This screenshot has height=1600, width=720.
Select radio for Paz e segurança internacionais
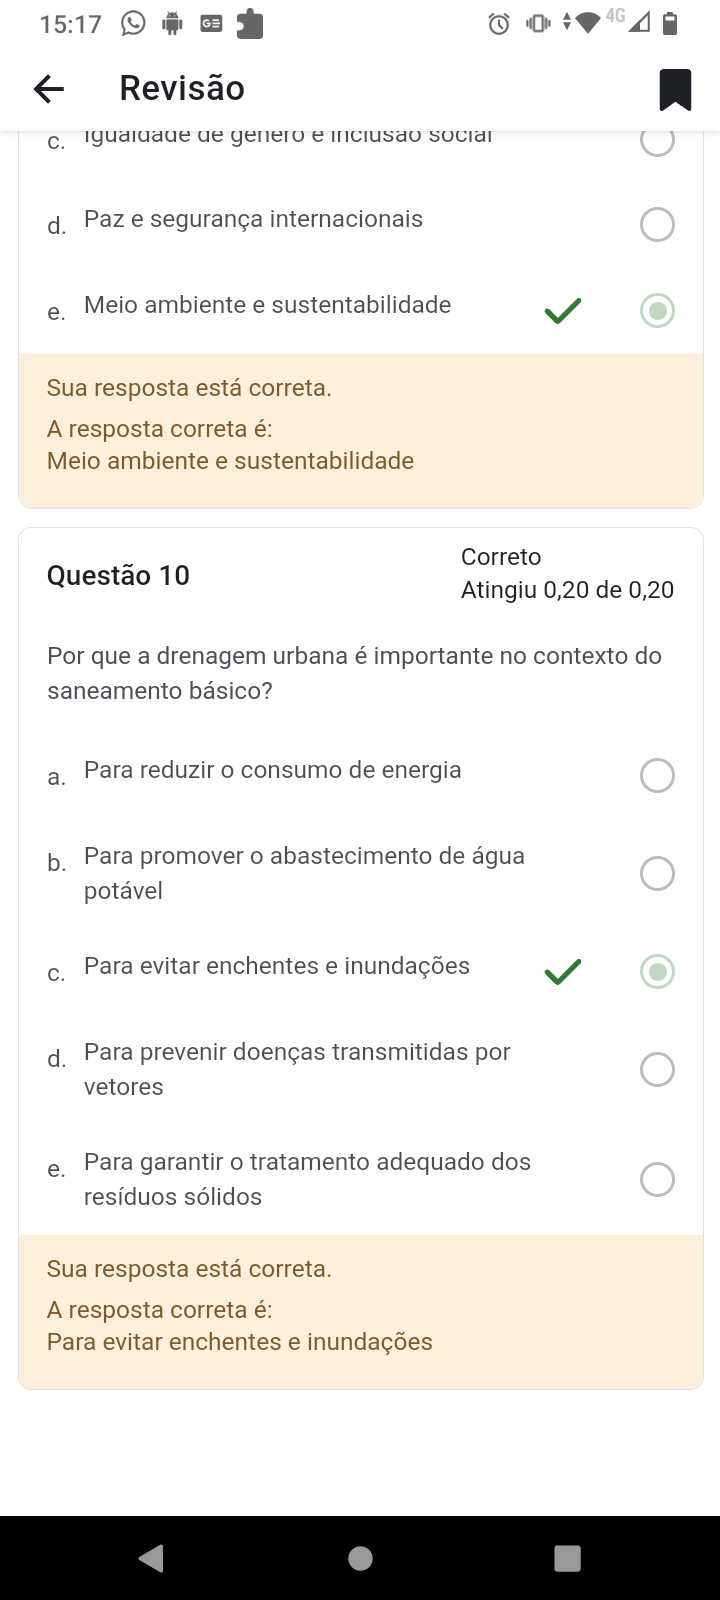click(x=657, y=224)
